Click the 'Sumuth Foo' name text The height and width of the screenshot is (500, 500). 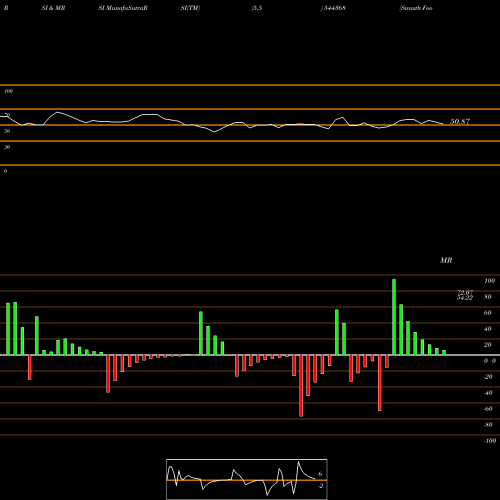(x=416, y=8)
